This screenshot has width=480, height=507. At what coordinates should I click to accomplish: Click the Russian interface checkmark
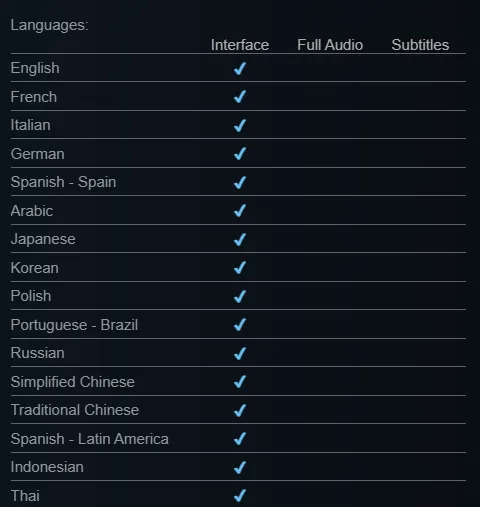pos(240,353)
